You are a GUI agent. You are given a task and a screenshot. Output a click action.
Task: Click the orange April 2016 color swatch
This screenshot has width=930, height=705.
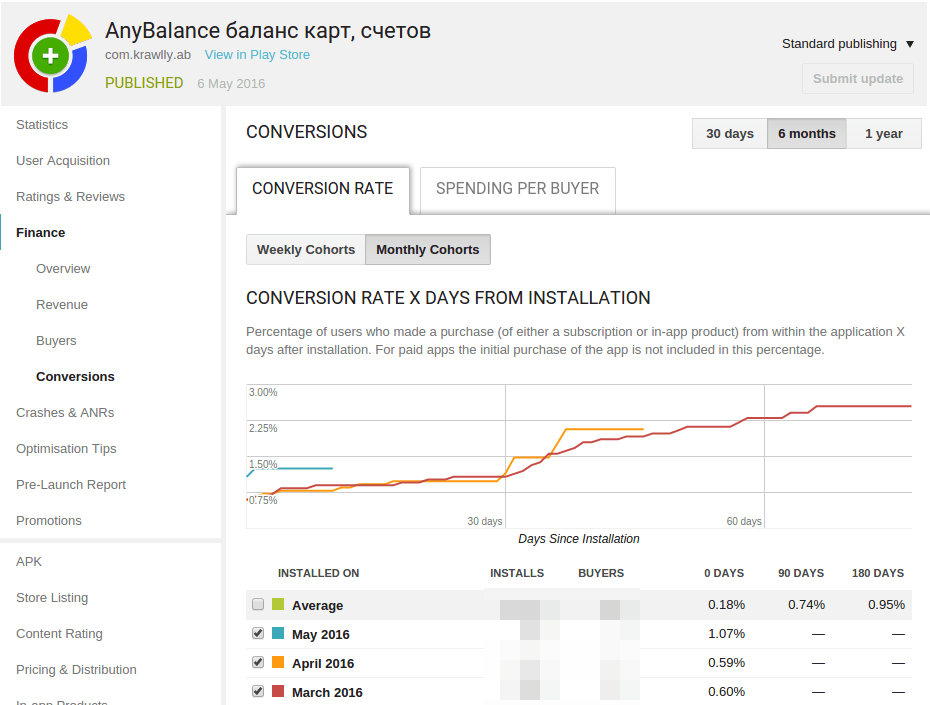[278, 663]
